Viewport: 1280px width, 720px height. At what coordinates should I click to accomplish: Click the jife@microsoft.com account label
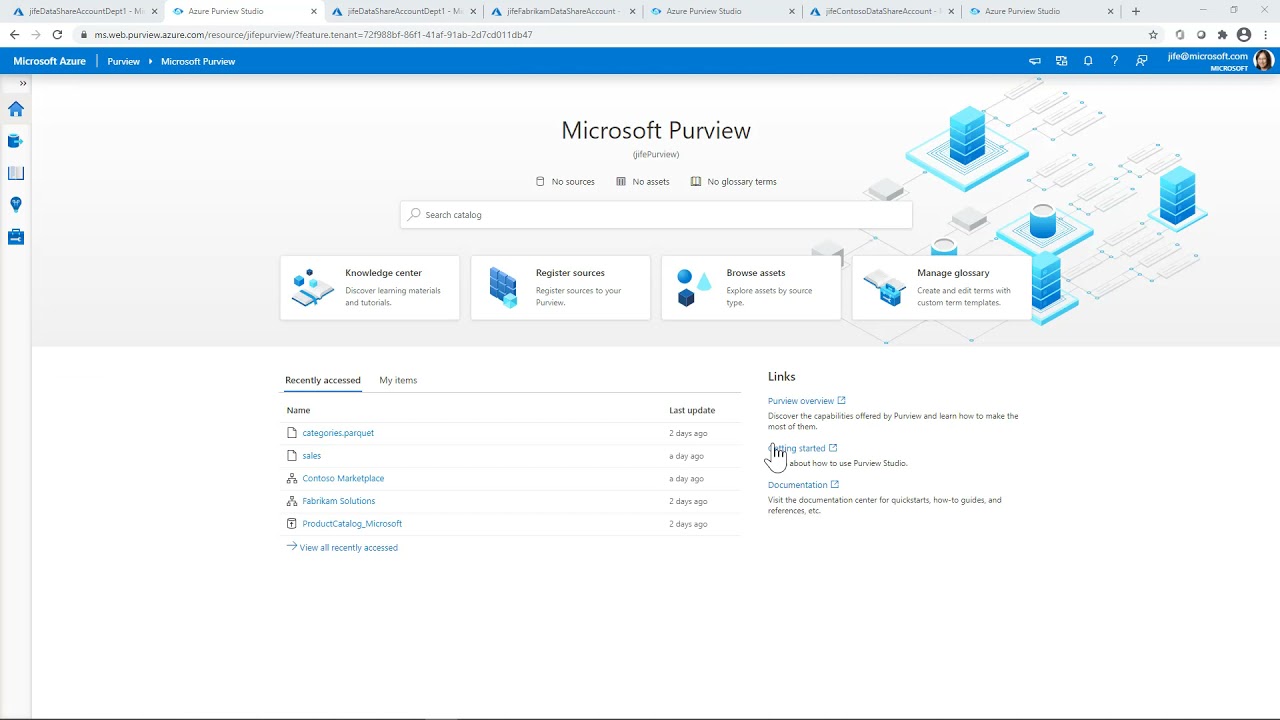(1208, 57)
